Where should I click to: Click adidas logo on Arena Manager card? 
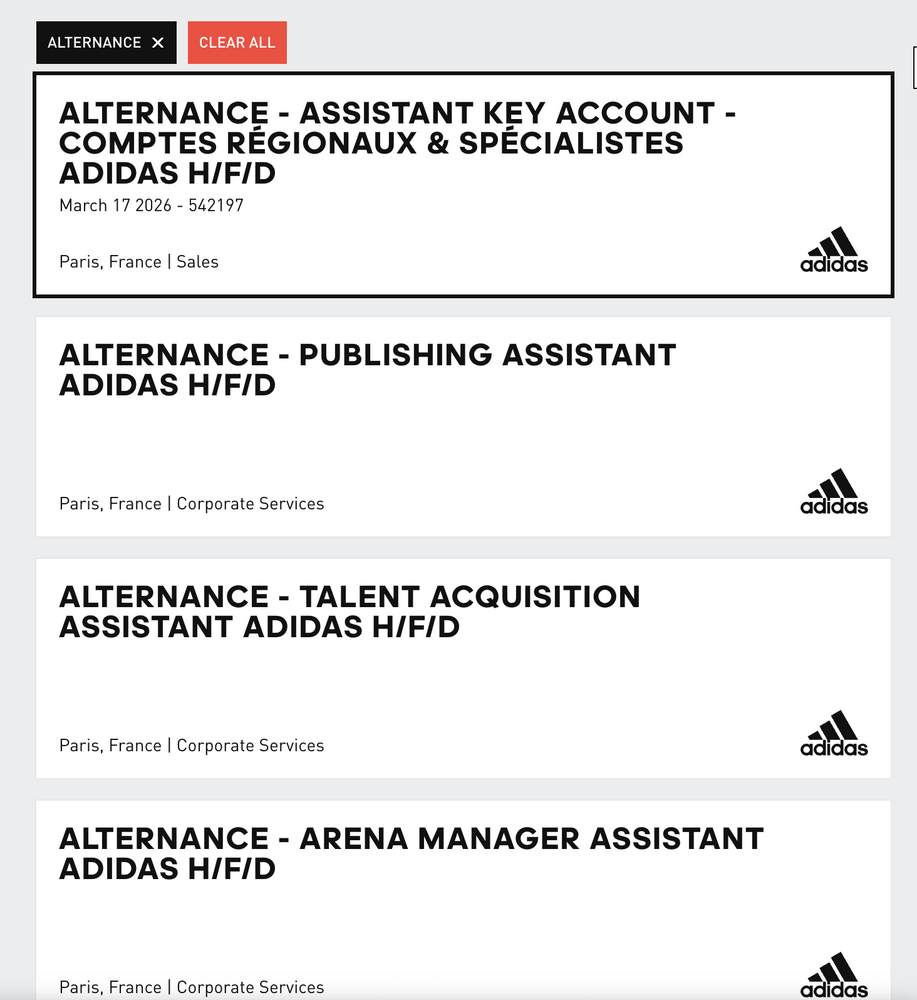pyautogui.click(x=834, y=976)
